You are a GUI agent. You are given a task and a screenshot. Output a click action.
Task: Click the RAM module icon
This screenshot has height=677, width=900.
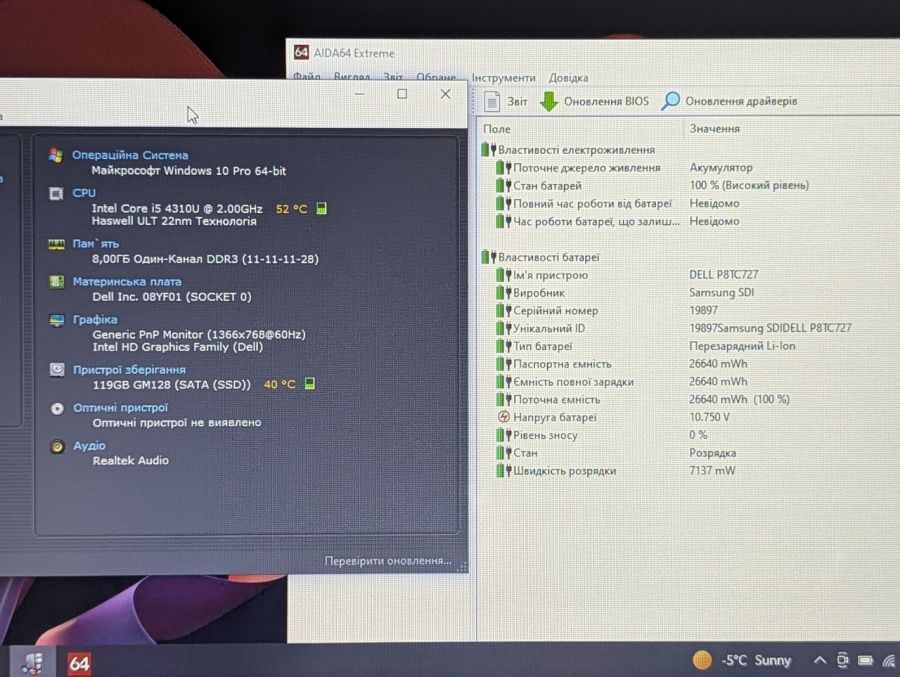point(56,244)
